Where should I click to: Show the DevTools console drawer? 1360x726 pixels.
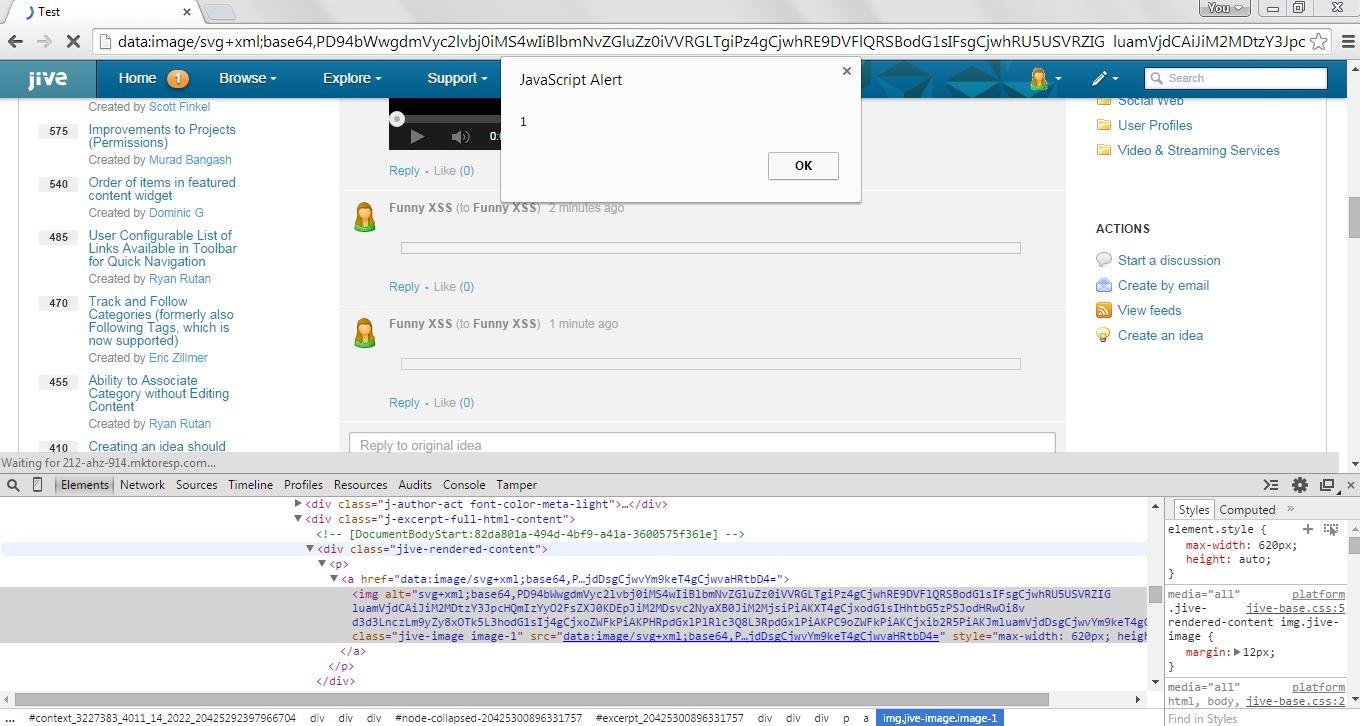1271,485
